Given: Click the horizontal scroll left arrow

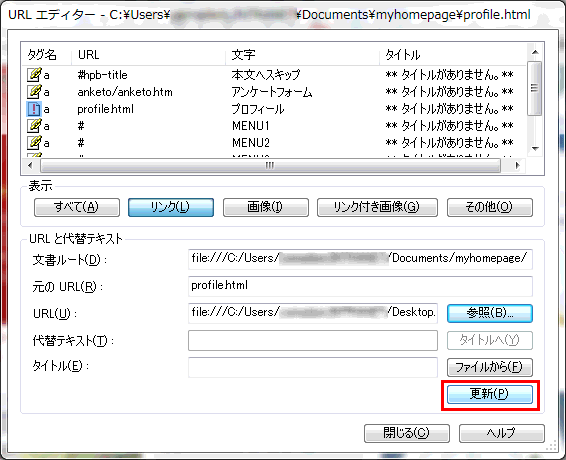Looking at the screenshot, I should (30, 166).
